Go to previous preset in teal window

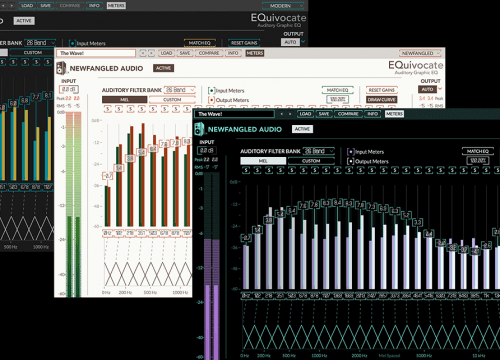coord(282,114)
